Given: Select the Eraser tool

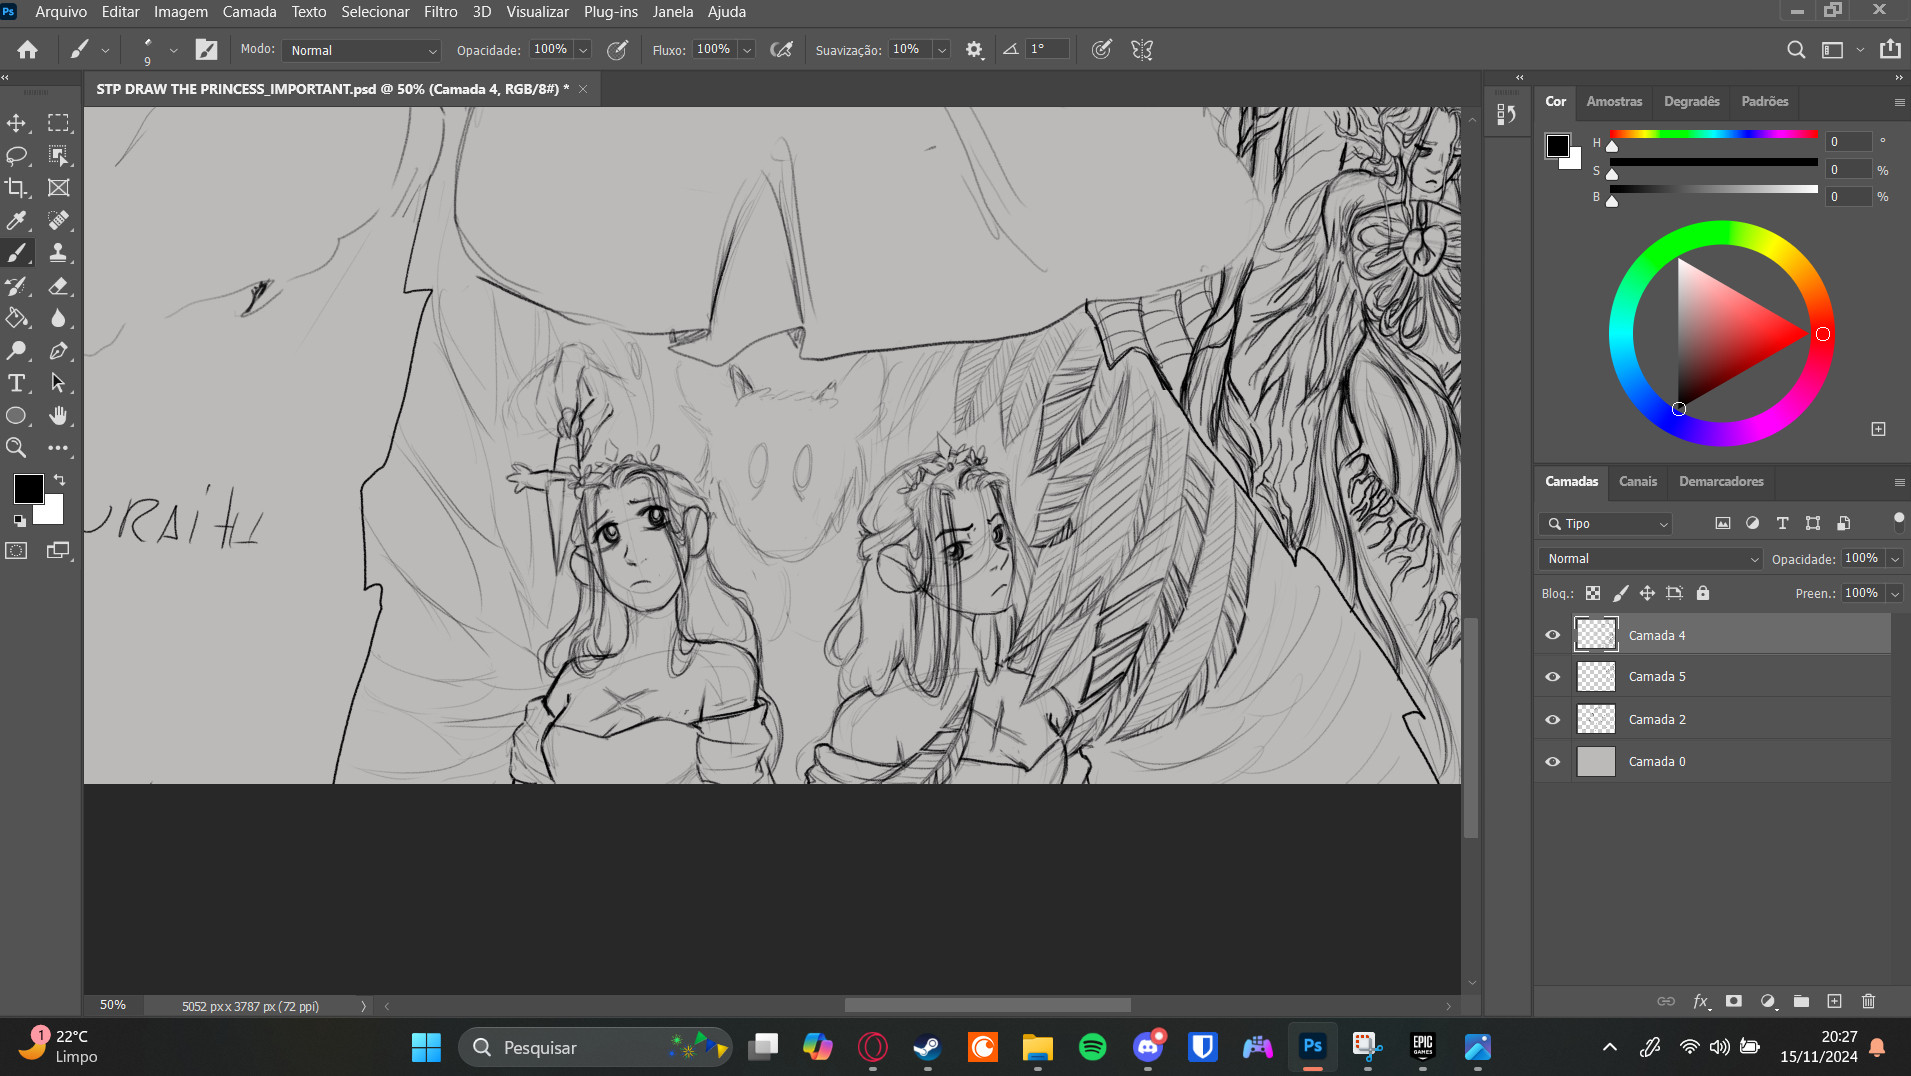Looking at the screenshot, I should click(59, 286).
